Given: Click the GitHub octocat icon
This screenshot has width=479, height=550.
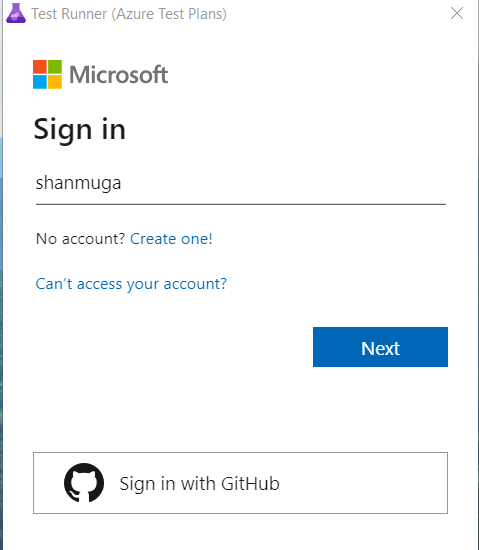Looking at the screenshot, I should 84,483.
